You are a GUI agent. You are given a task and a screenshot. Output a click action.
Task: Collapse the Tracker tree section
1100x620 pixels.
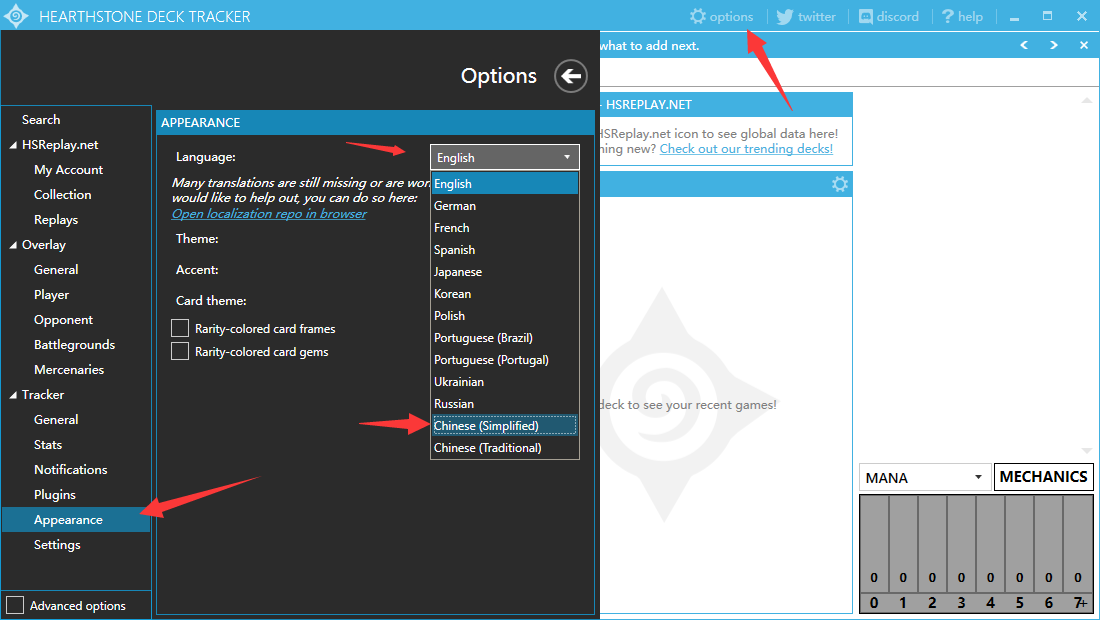pyautogui.click(x=13, y=396)
